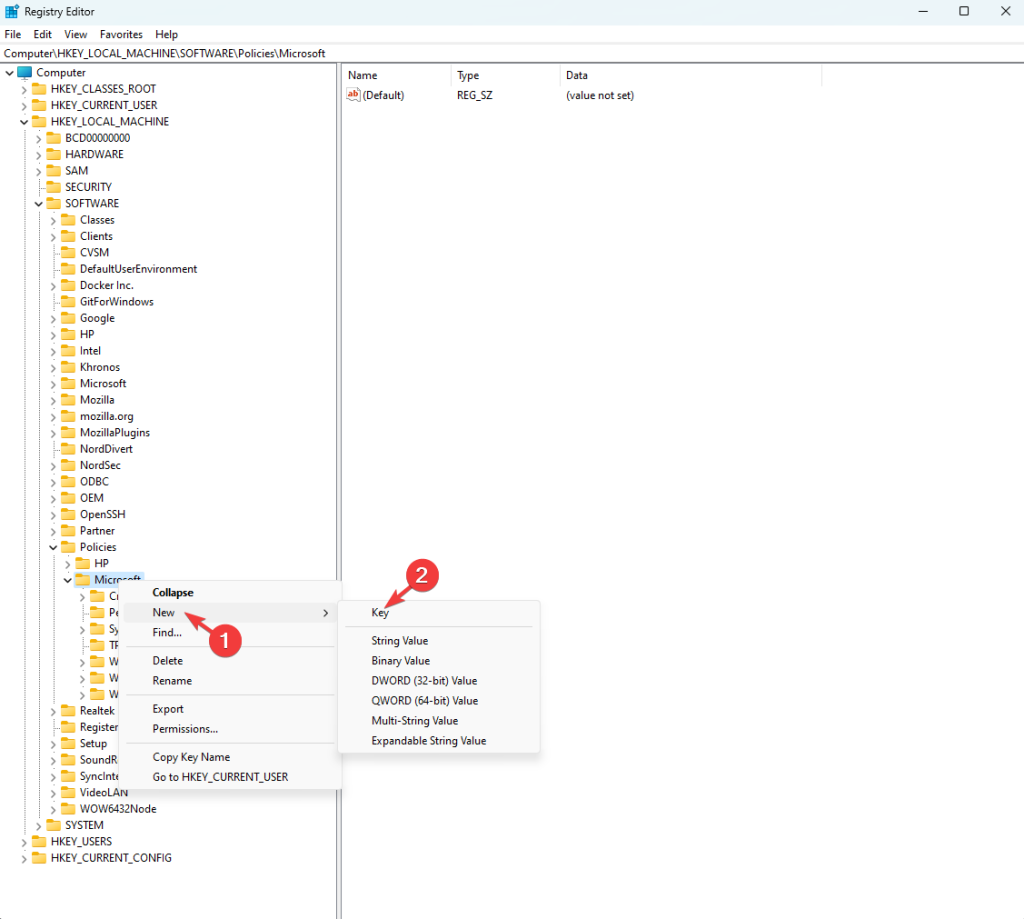The image size is (1024, 919).
Task: Click the OpenSSH folder icon
Action: 68,514
